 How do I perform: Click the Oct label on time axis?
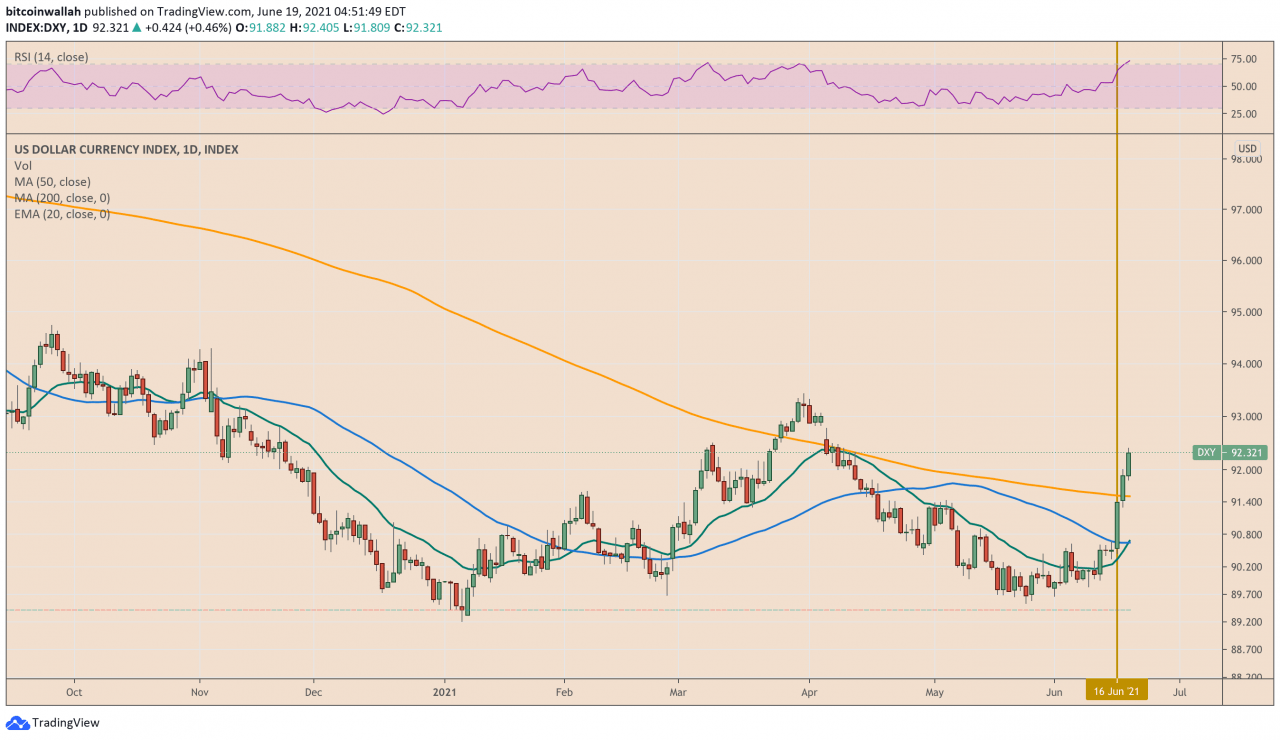coord(73,691)
